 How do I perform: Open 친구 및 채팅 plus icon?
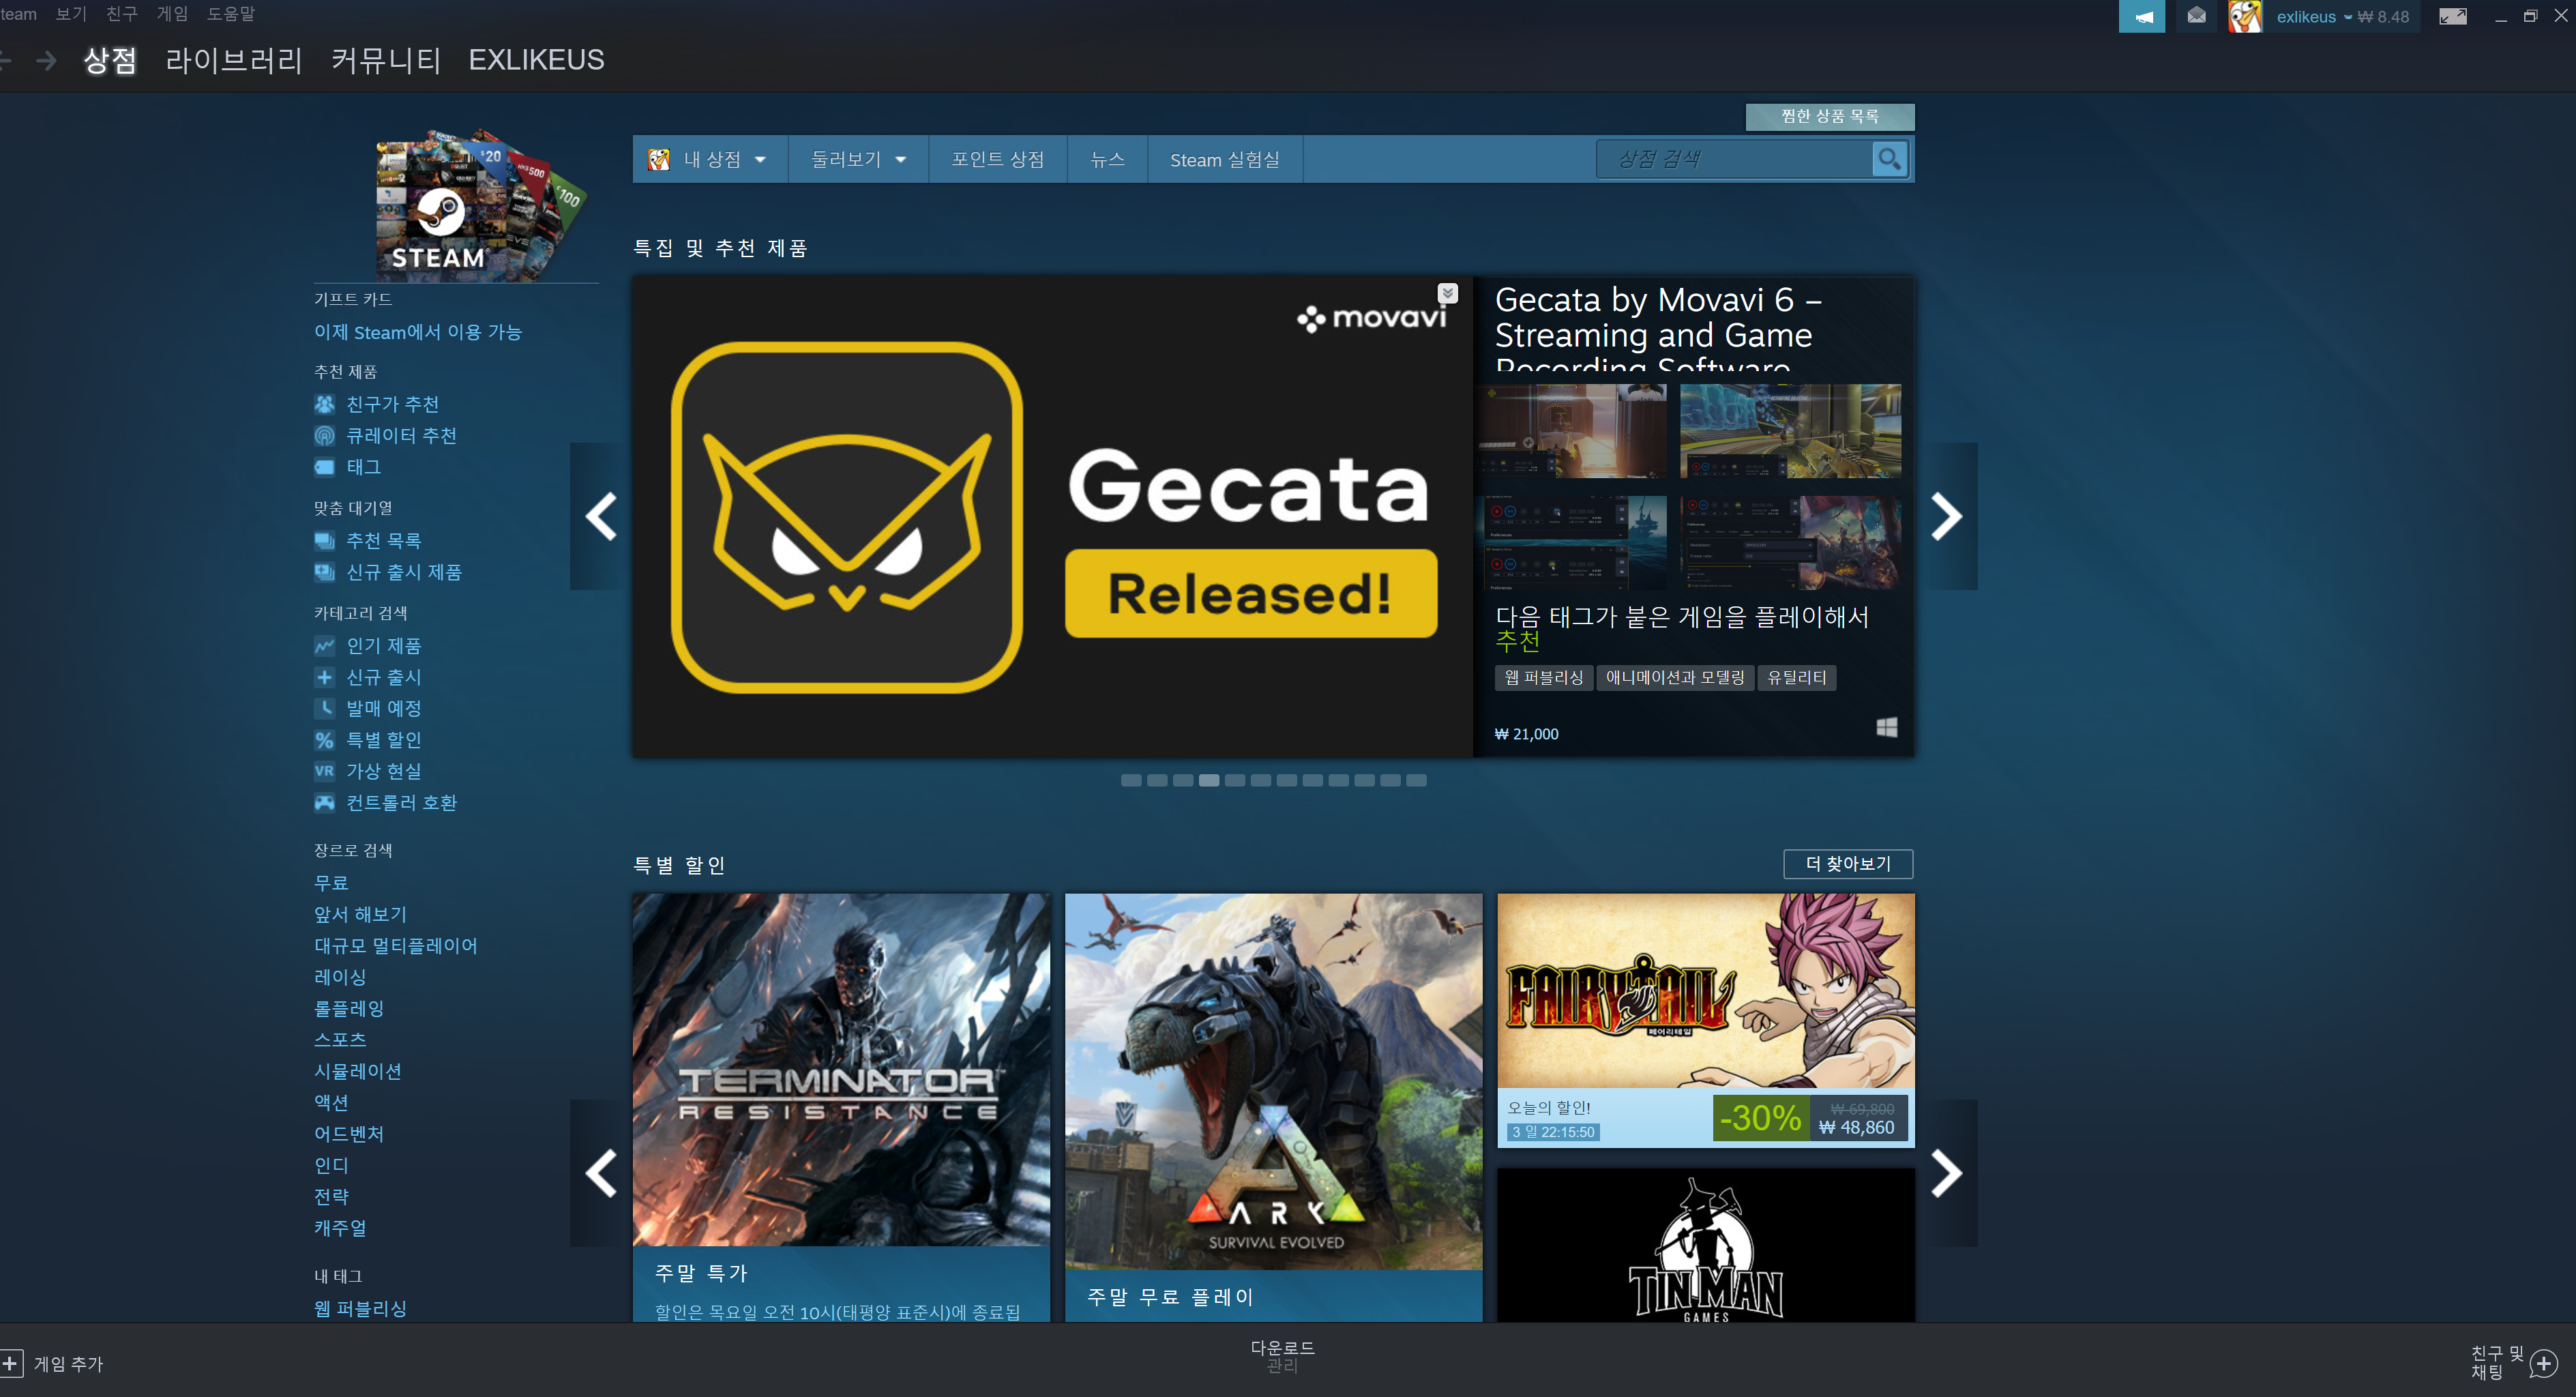click(x=2543, y=1363)
